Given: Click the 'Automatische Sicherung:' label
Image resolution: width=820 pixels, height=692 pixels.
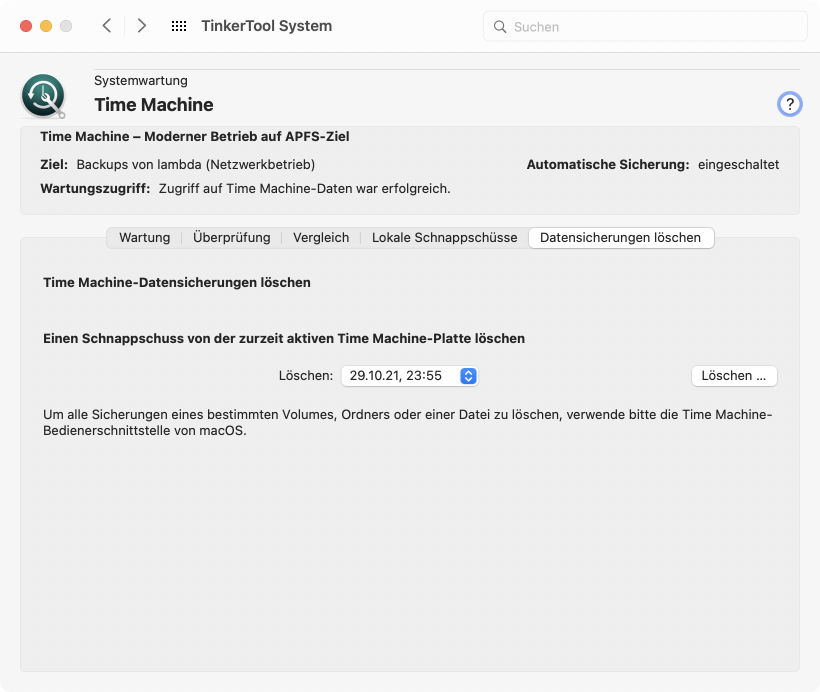Looking at the screenshot, I should coord(608,164).
